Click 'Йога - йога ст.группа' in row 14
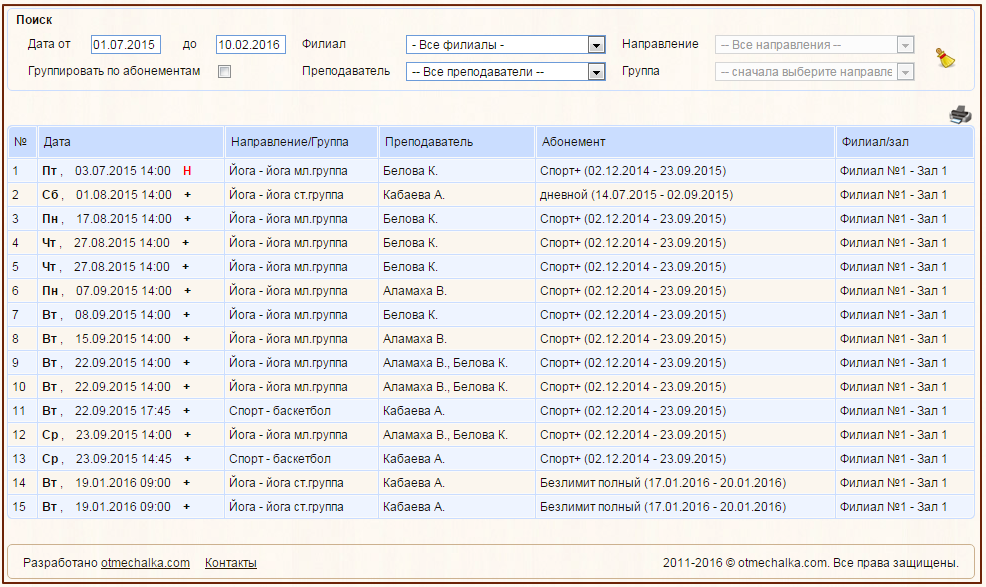This screenshot has width=986, height=587. point(286,483)
